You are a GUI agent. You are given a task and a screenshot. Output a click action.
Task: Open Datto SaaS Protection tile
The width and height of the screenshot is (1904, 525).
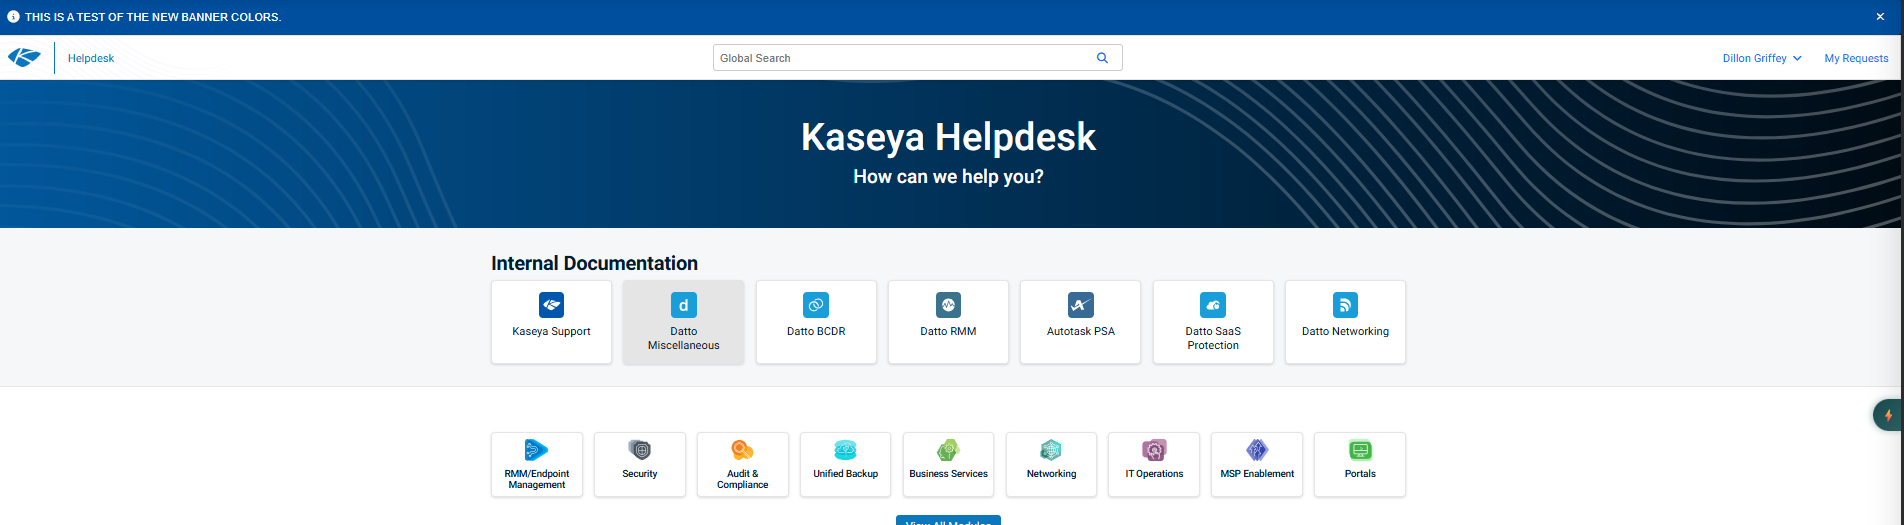click(x=1213, y=321)
